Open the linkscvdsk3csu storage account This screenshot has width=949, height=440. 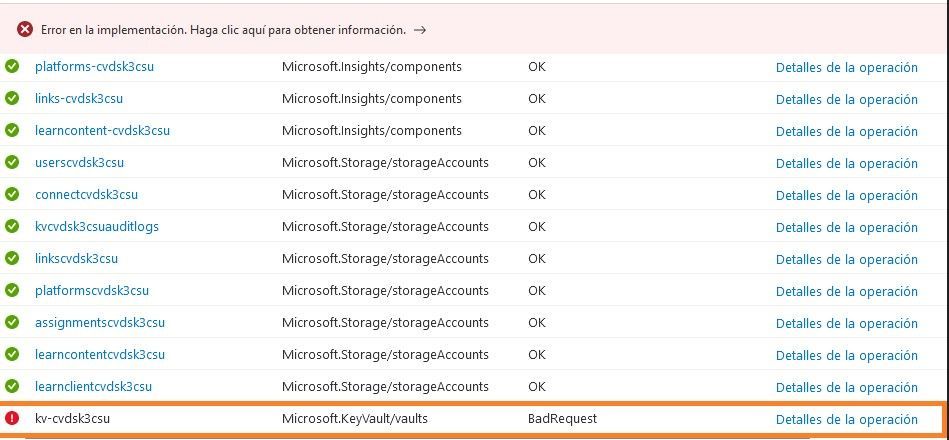76,259
